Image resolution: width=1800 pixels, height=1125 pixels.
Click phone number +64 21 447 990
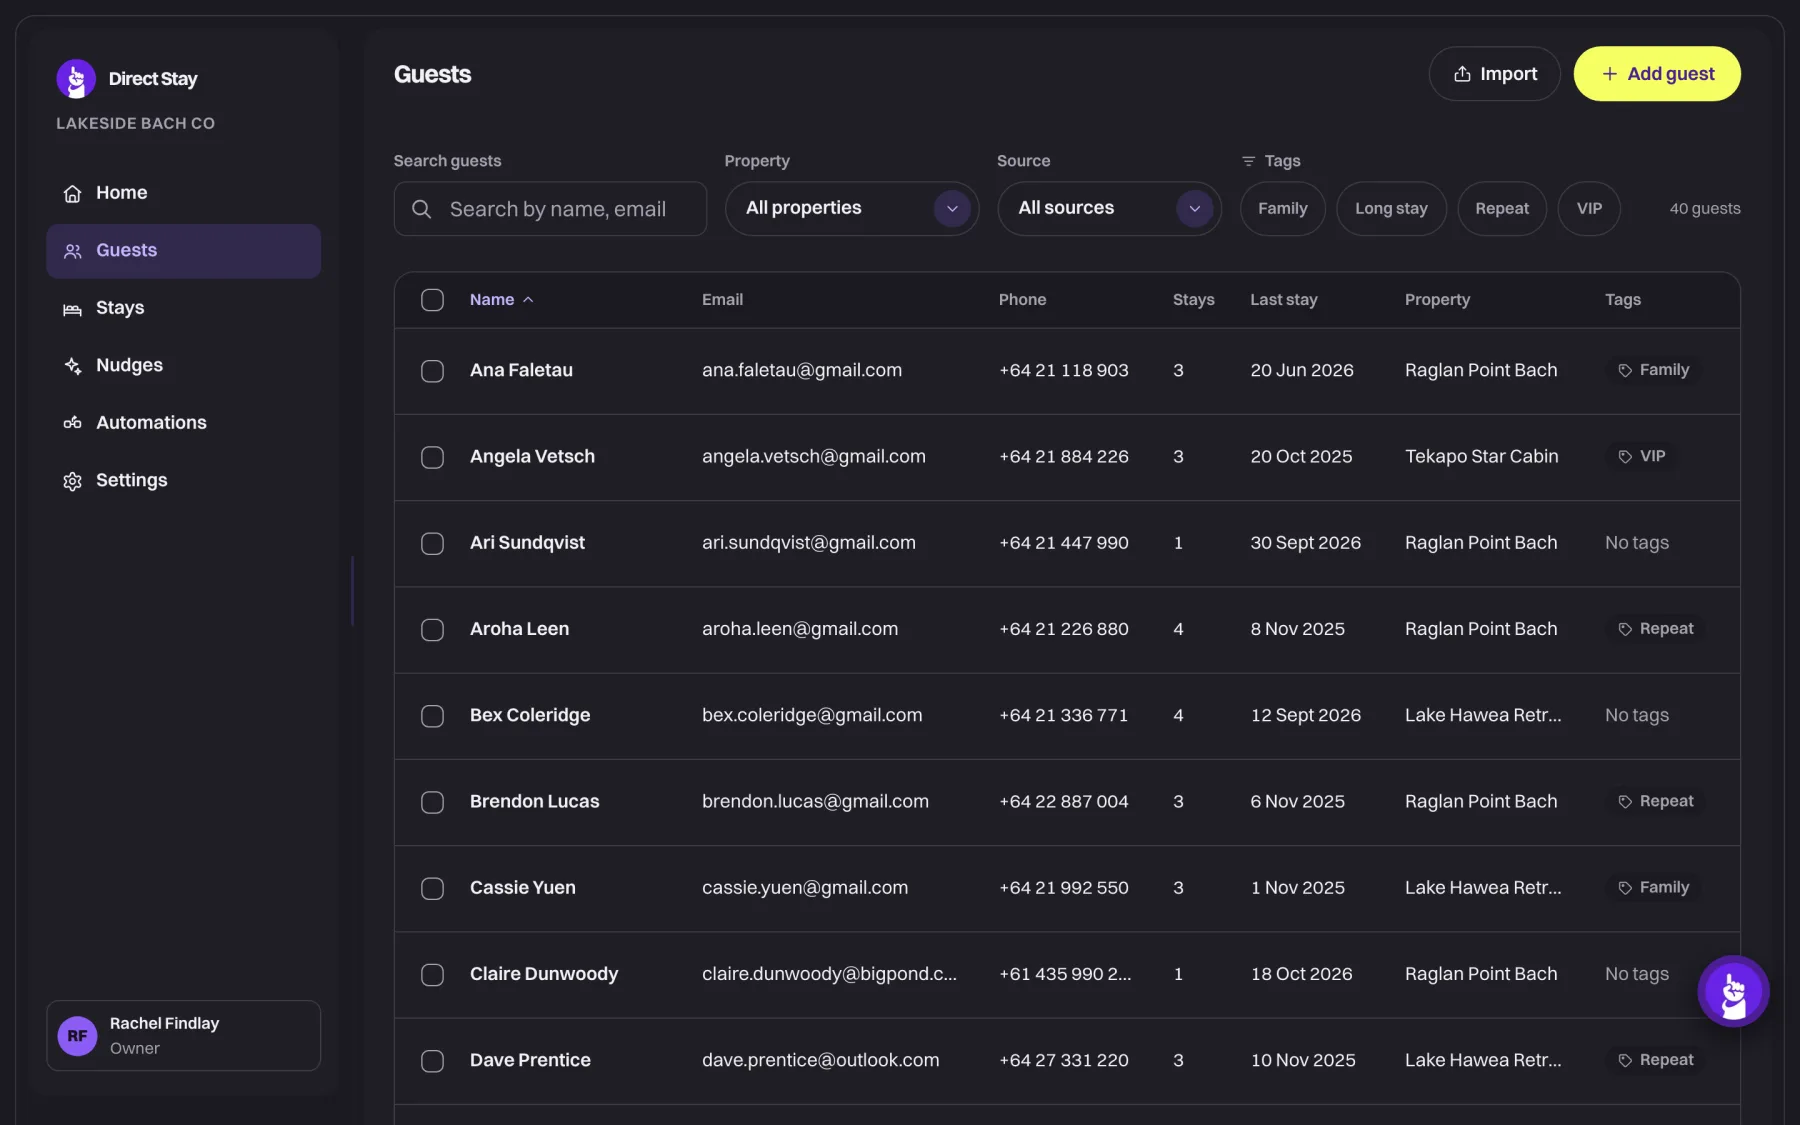pos(1063,543)
